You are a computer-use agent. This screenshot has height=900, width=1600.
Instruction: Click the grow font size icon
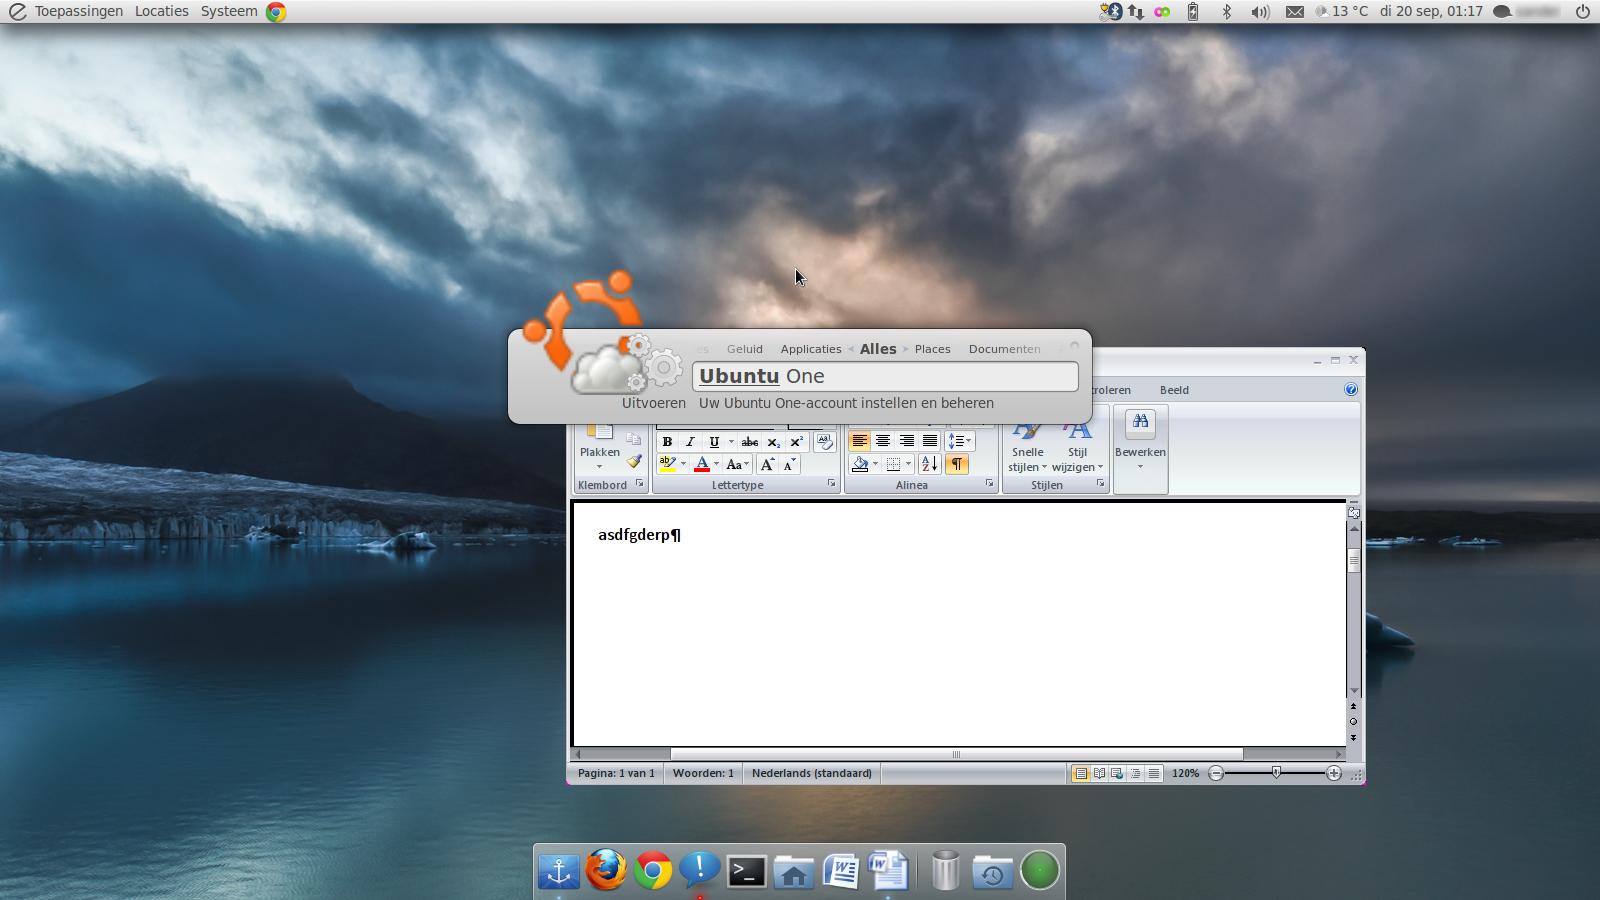pyautogui.click(x=767, y=464)
